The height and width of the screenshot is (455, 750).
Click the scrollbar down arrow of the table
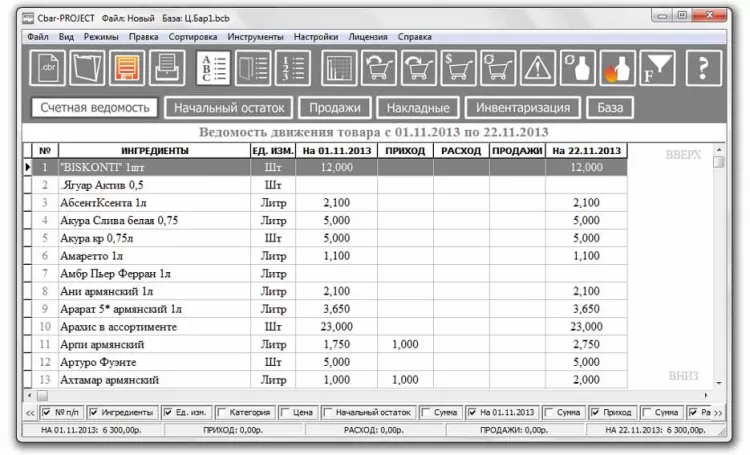[x=719, y=383]
